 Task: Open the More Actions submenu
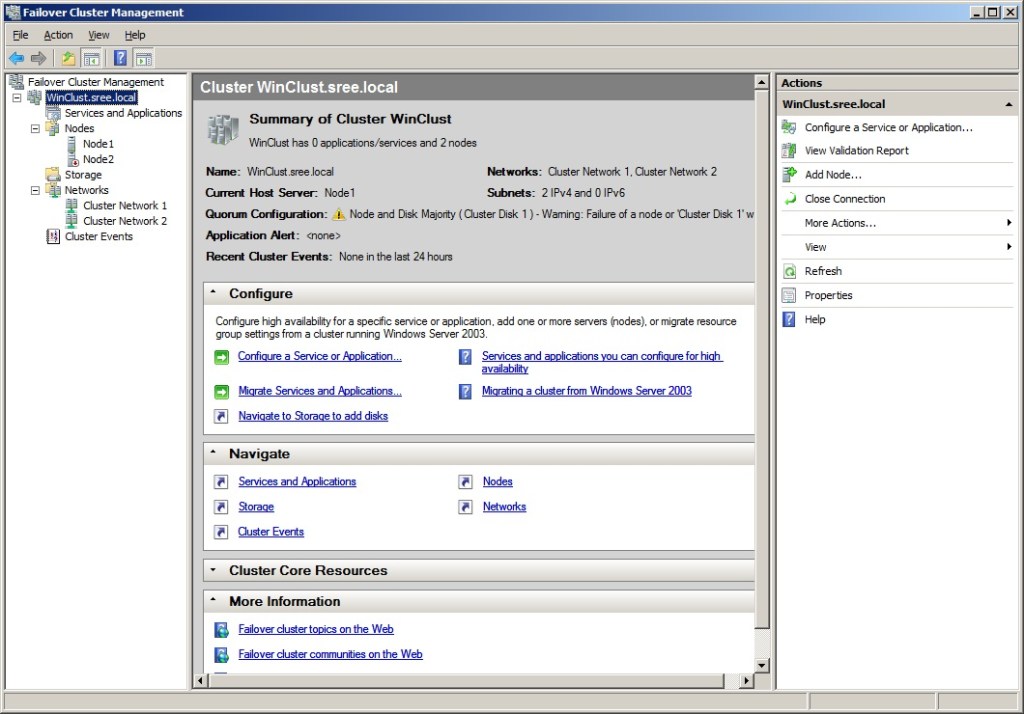(840, 223)
